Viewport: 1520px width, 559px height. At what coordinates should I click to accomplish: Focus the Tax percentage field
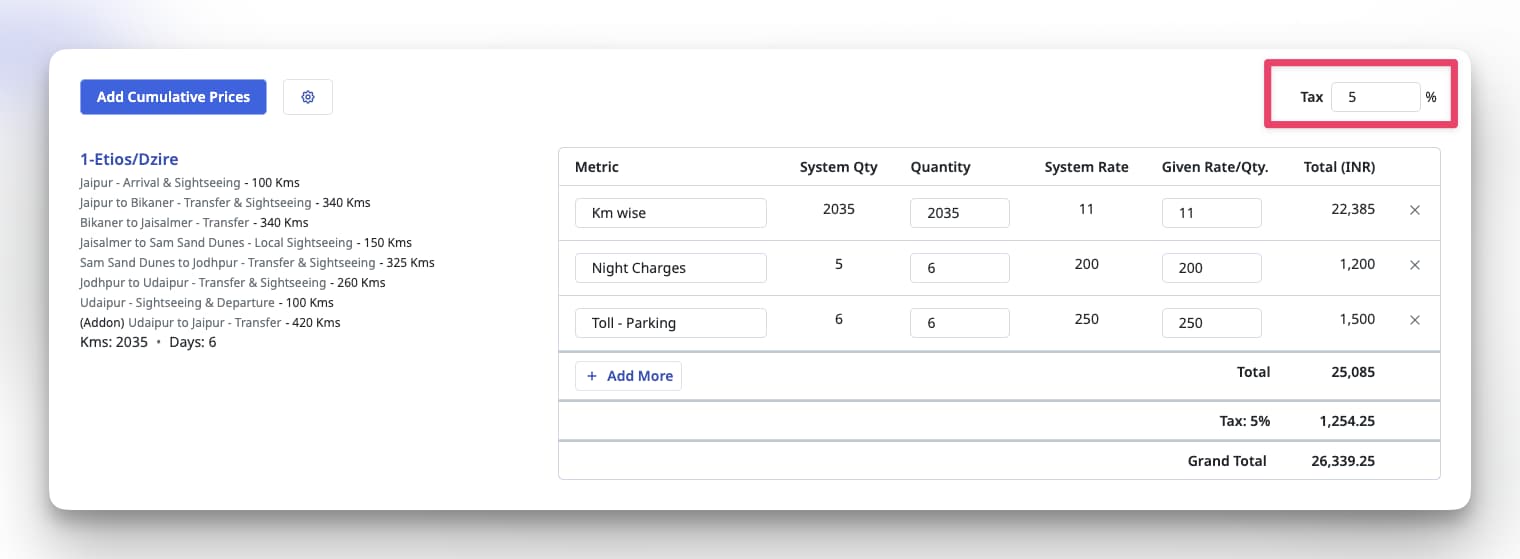coord(1375,97)
